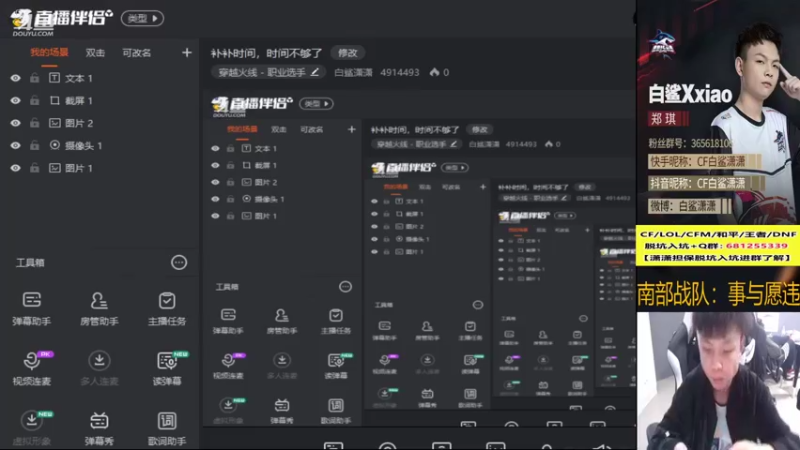Click the 微博: 白鲨潇潇 line
Screen dimensions: 800x450
click(689, 206)
